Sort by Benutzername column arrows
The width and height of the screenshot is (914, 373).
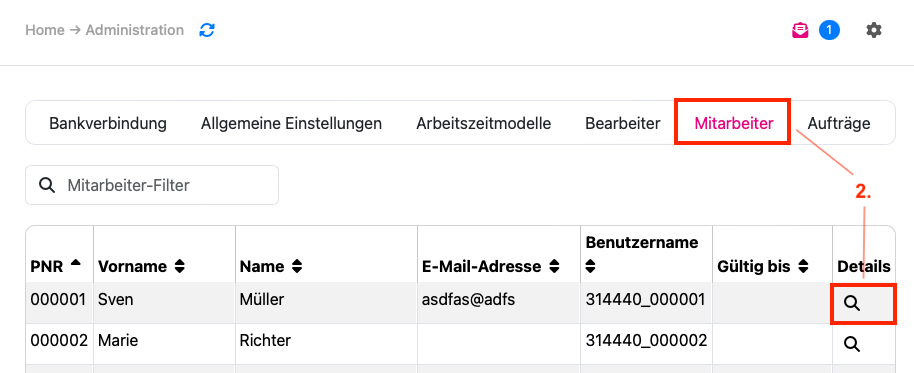(590, 266)
